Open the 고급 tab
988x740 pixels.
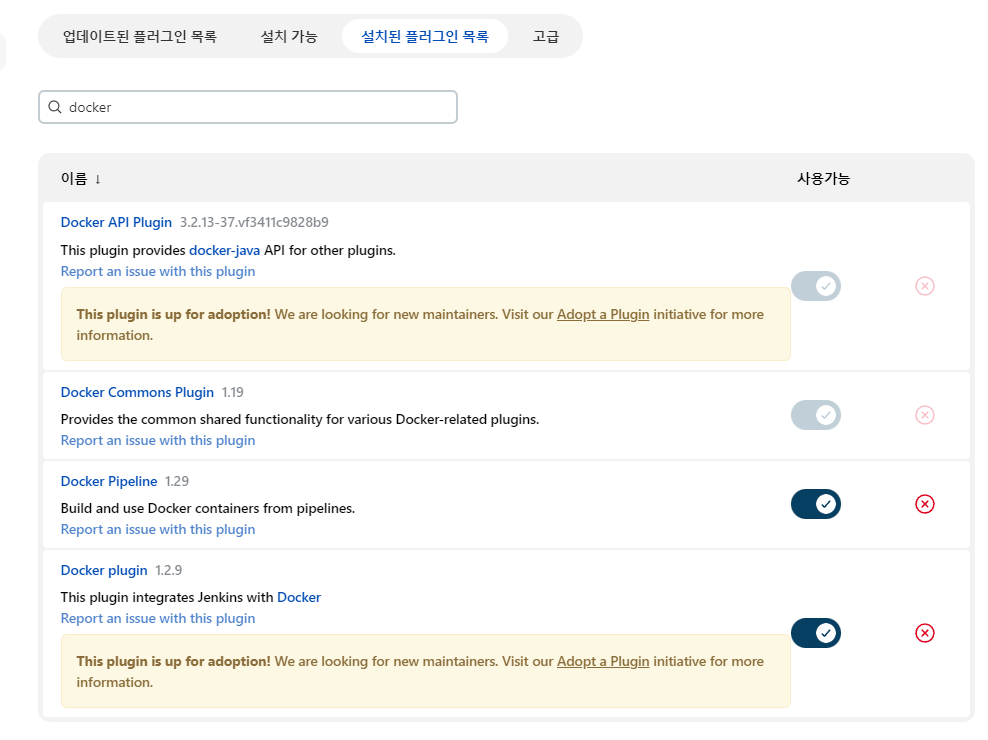pyautogui.click(x=546, y=37)
